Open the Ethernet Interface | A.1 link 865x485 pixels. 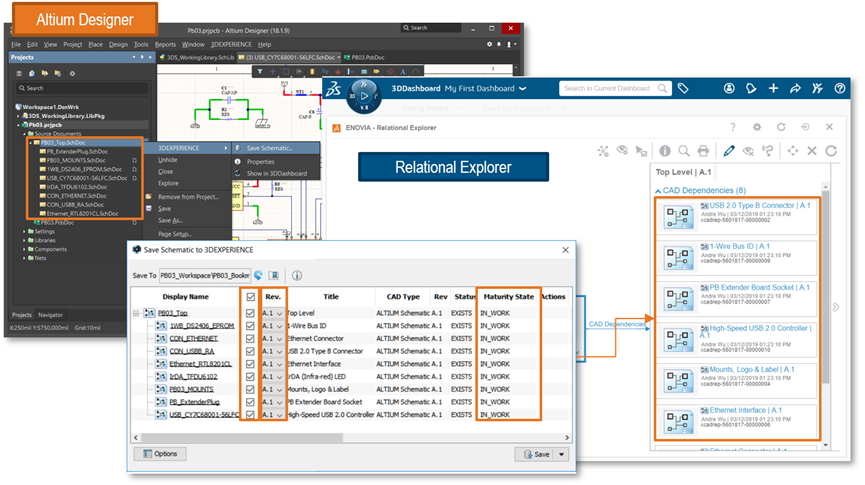pos(745,411)
